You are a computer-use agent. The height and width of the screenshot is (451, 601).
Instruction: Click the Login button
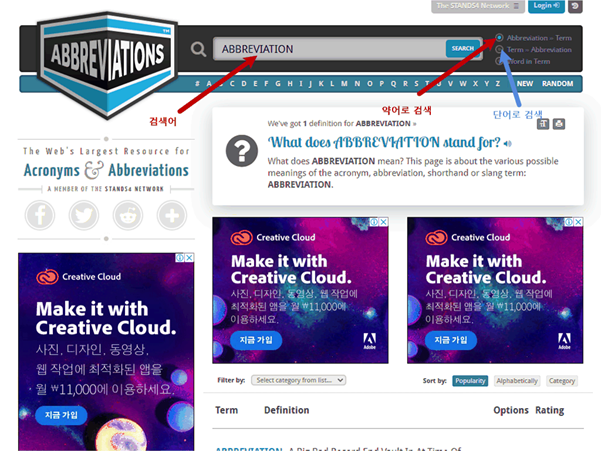coord(546,6)
